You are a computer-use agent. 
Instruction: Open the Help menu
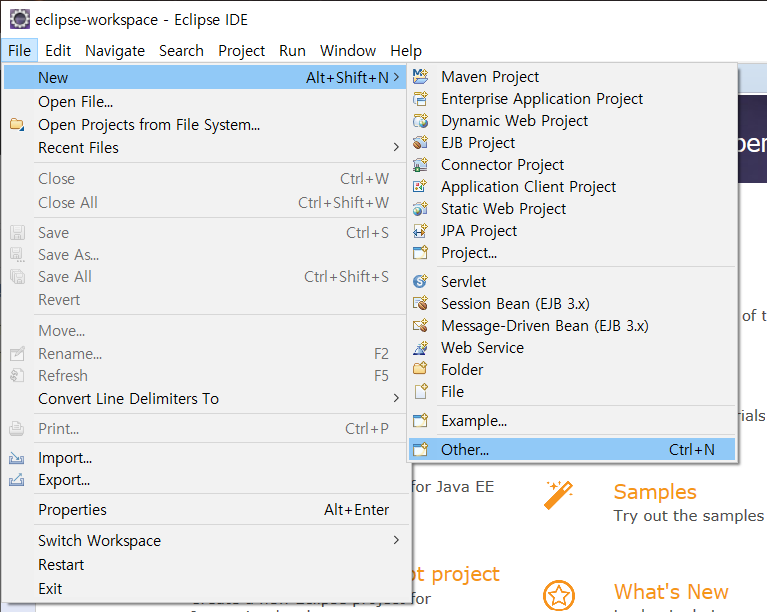coord(406,51)
